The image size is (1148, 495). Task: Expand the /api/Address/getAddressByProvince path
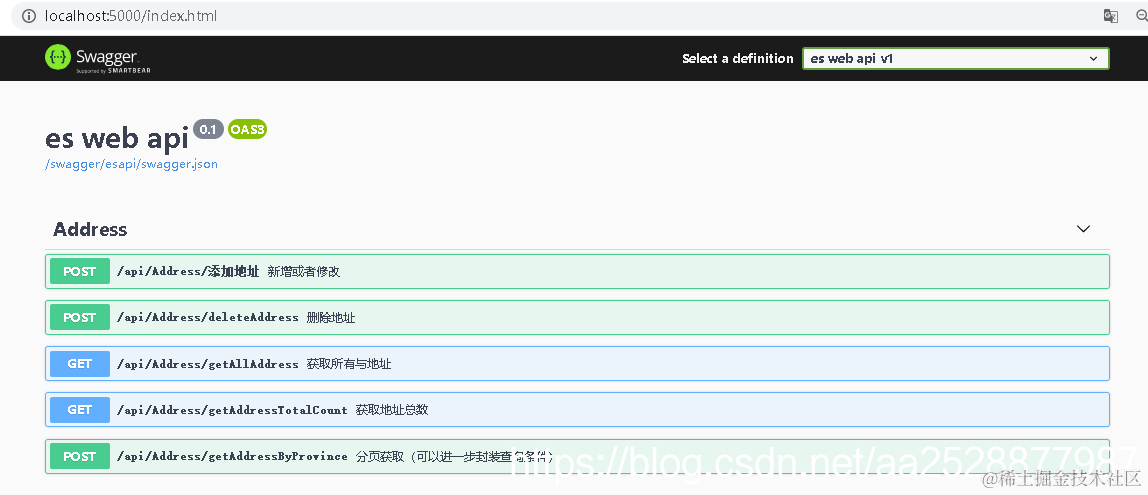tap(232, 456)
